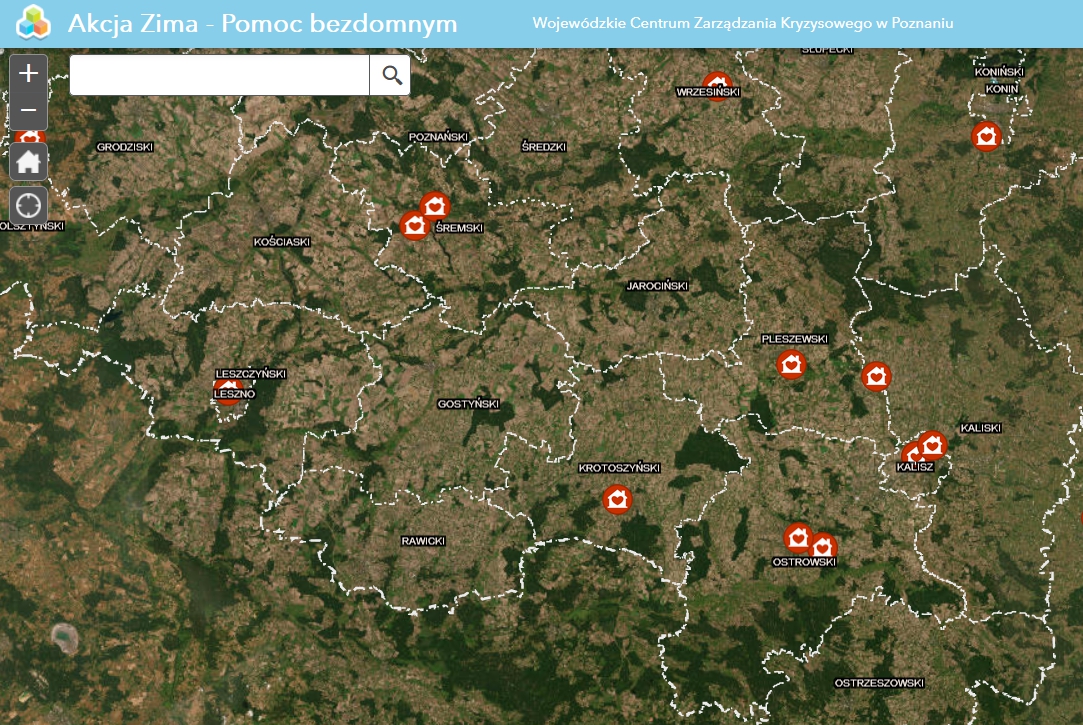Return map to default home extent
1083x725 pixels.
click(x=28, y=163)
